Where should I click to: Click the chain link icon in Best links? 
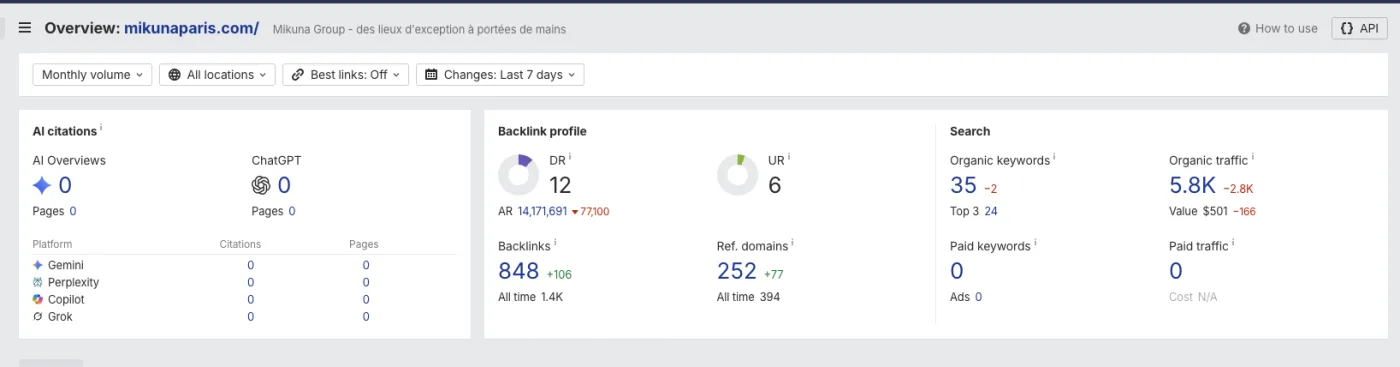coord(299,75)
